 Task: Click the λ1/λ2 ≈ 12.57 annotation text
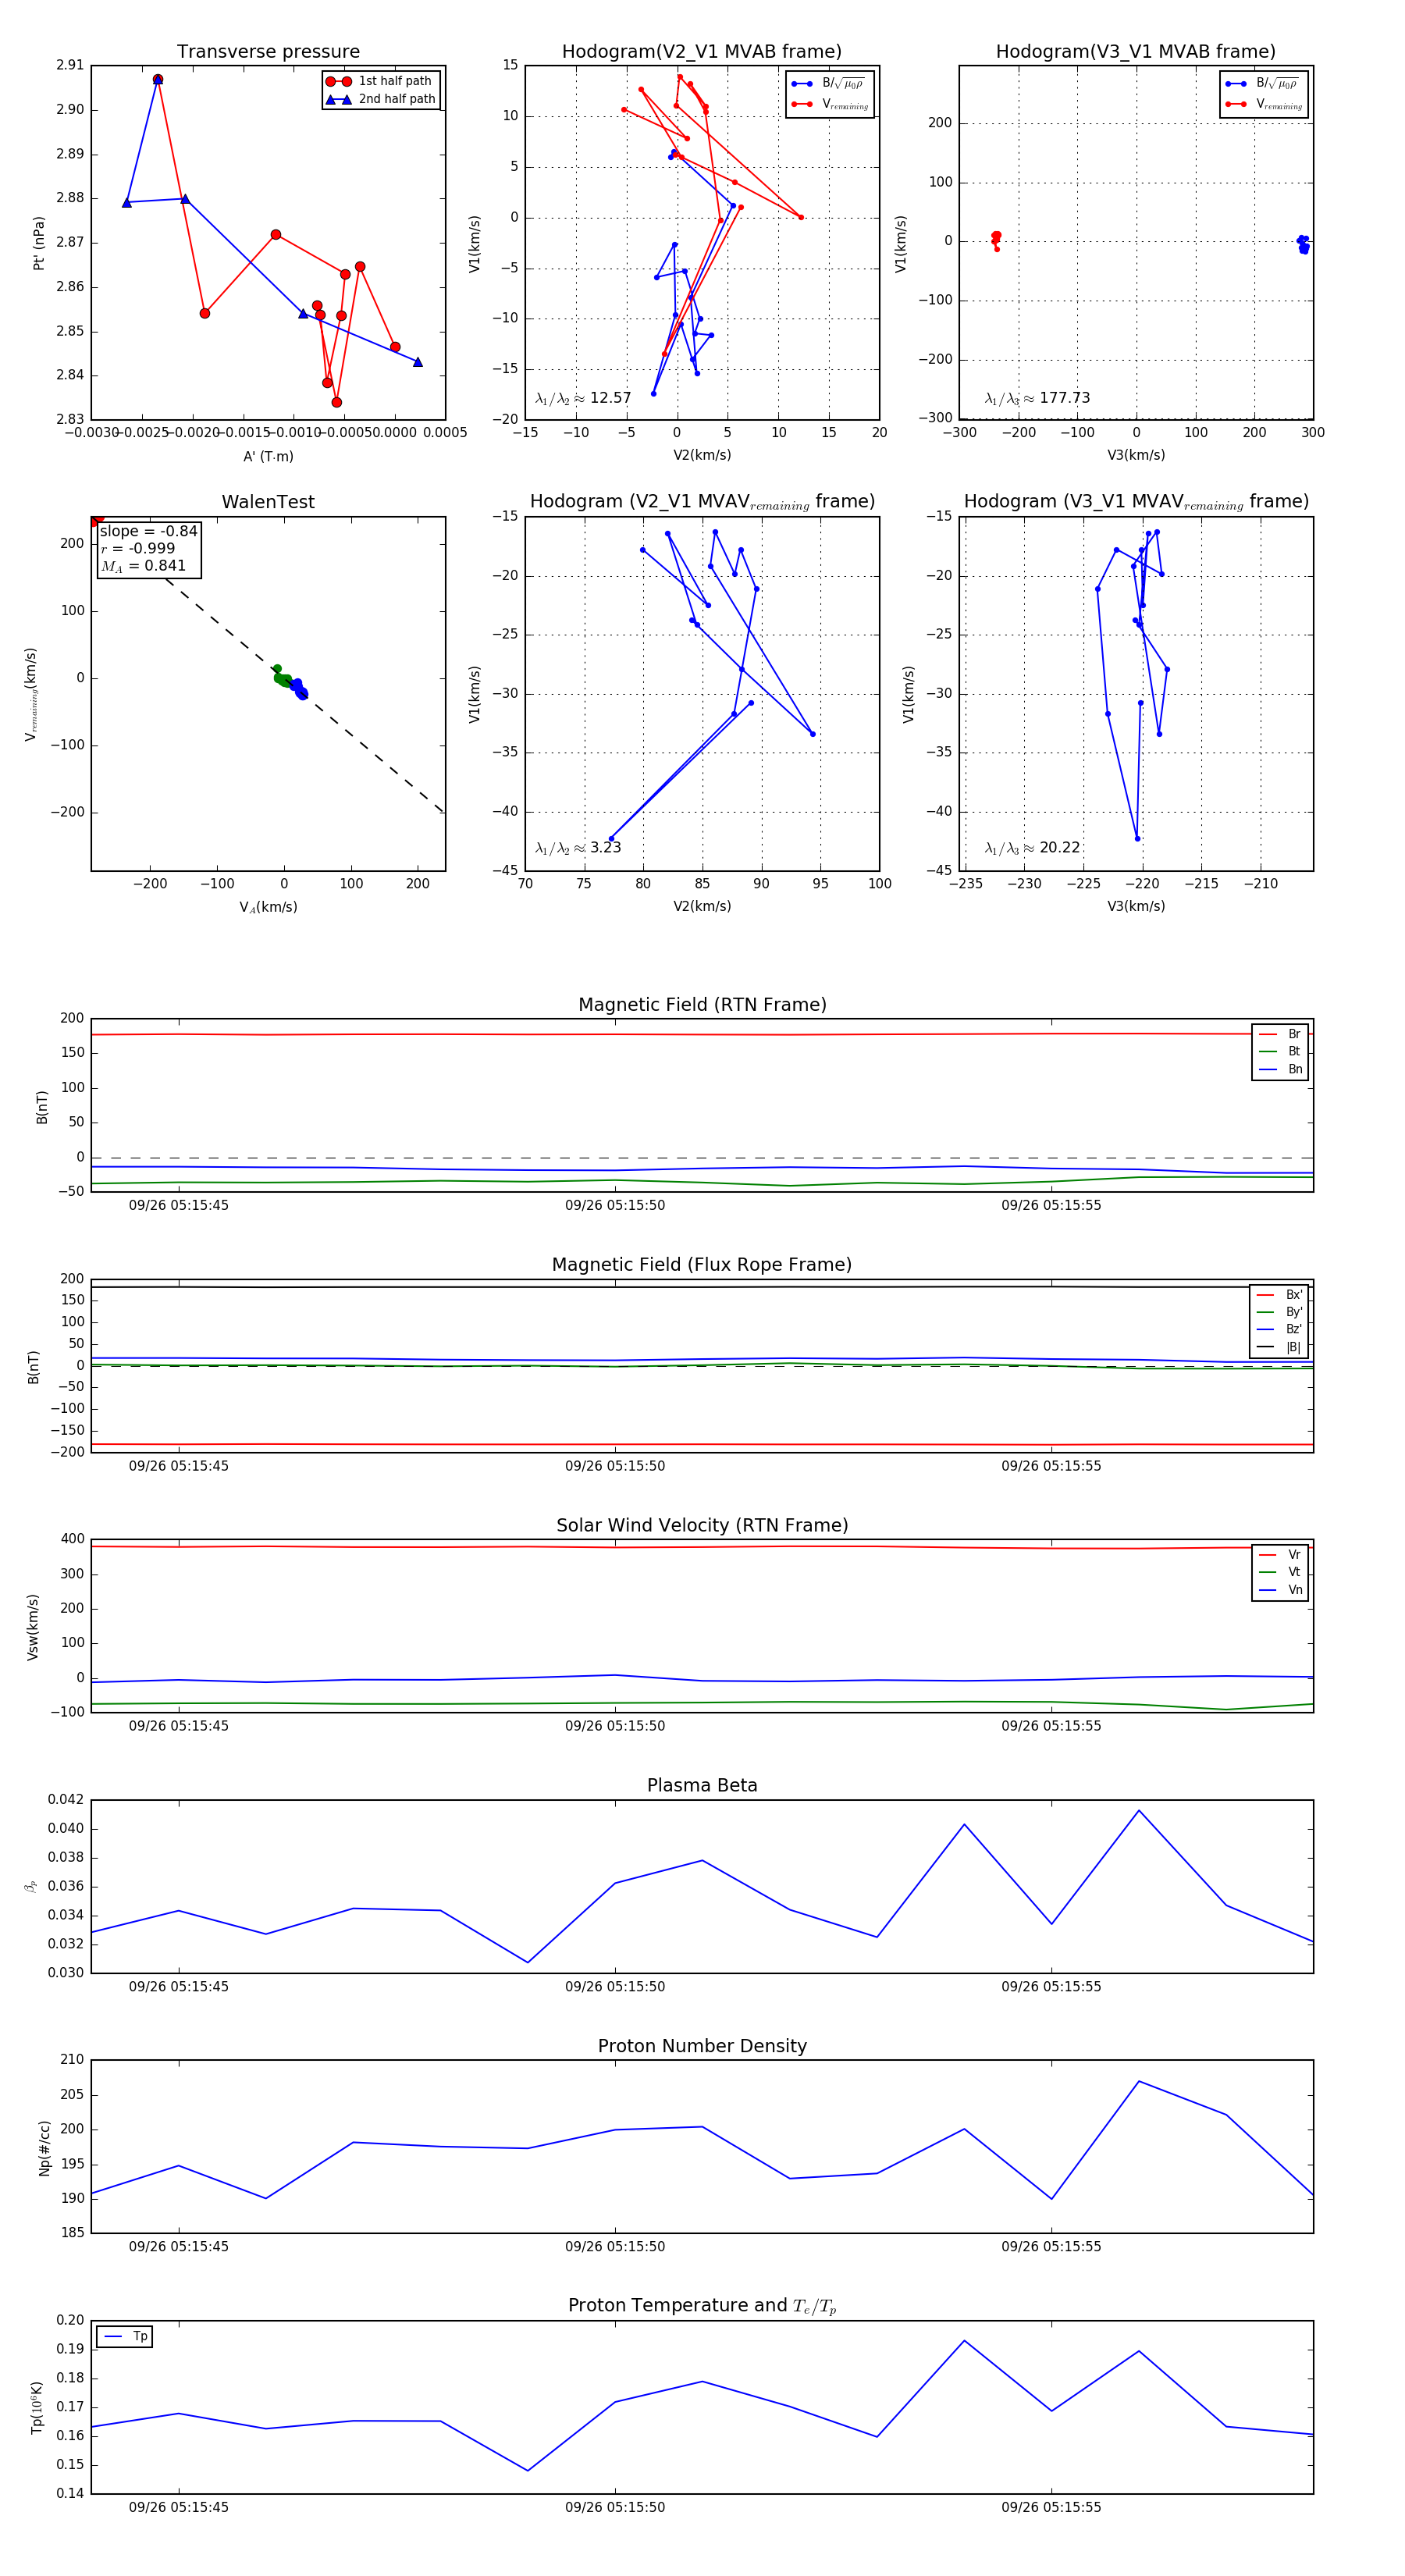[x=583, y=398]
